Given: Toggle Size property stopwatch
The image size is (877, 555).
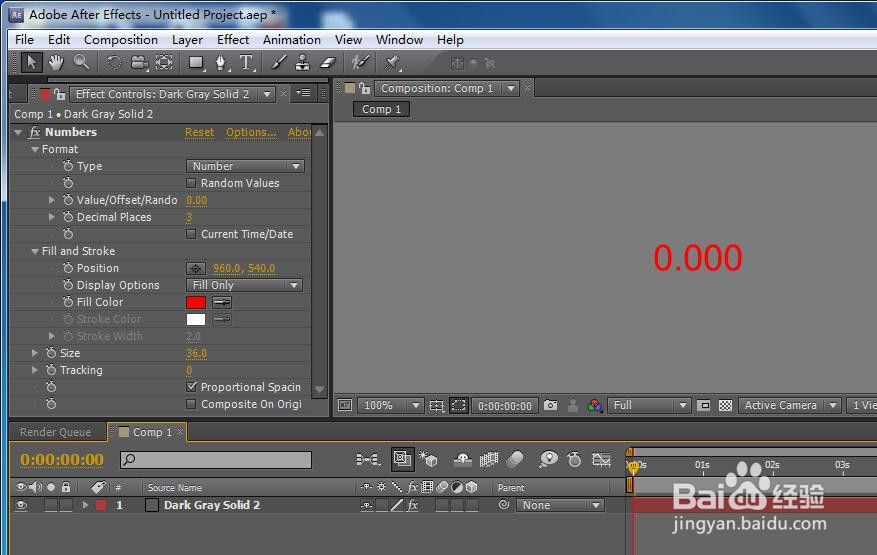Looking at the screenshot, I should click(x=51, y=353).
